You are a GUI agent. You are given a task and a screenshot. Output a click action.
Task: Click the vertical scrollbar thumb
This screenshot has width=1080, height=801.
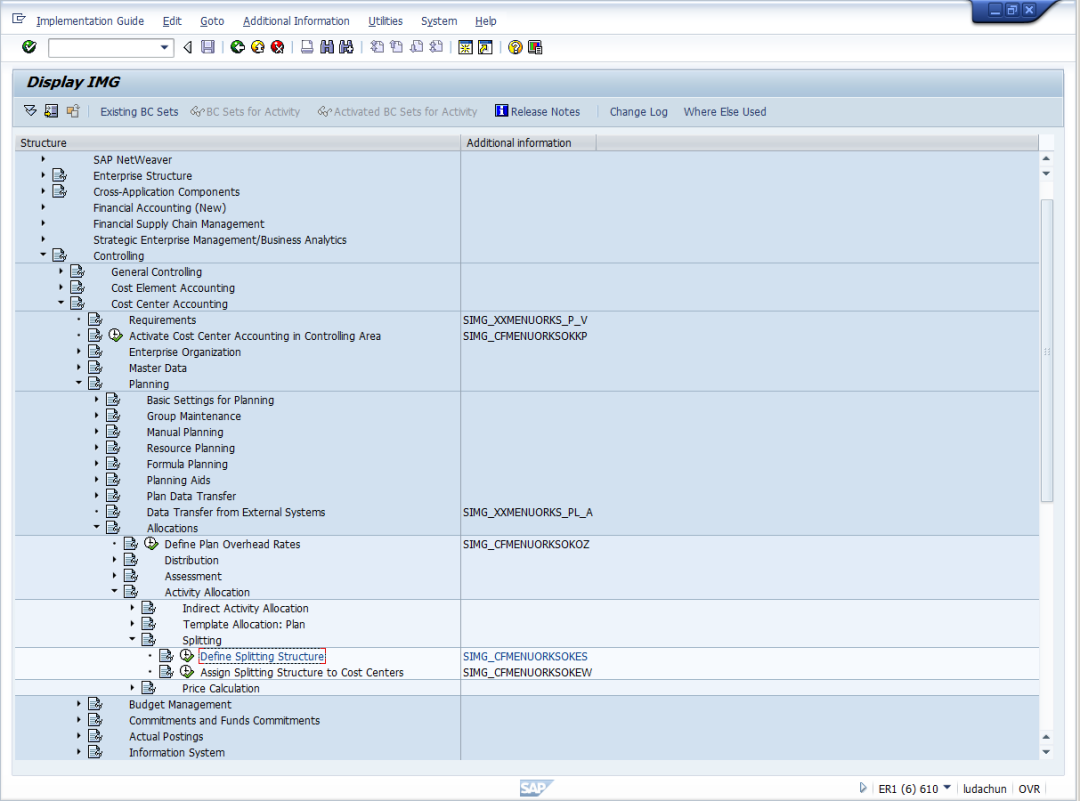tap(1046, 350)
